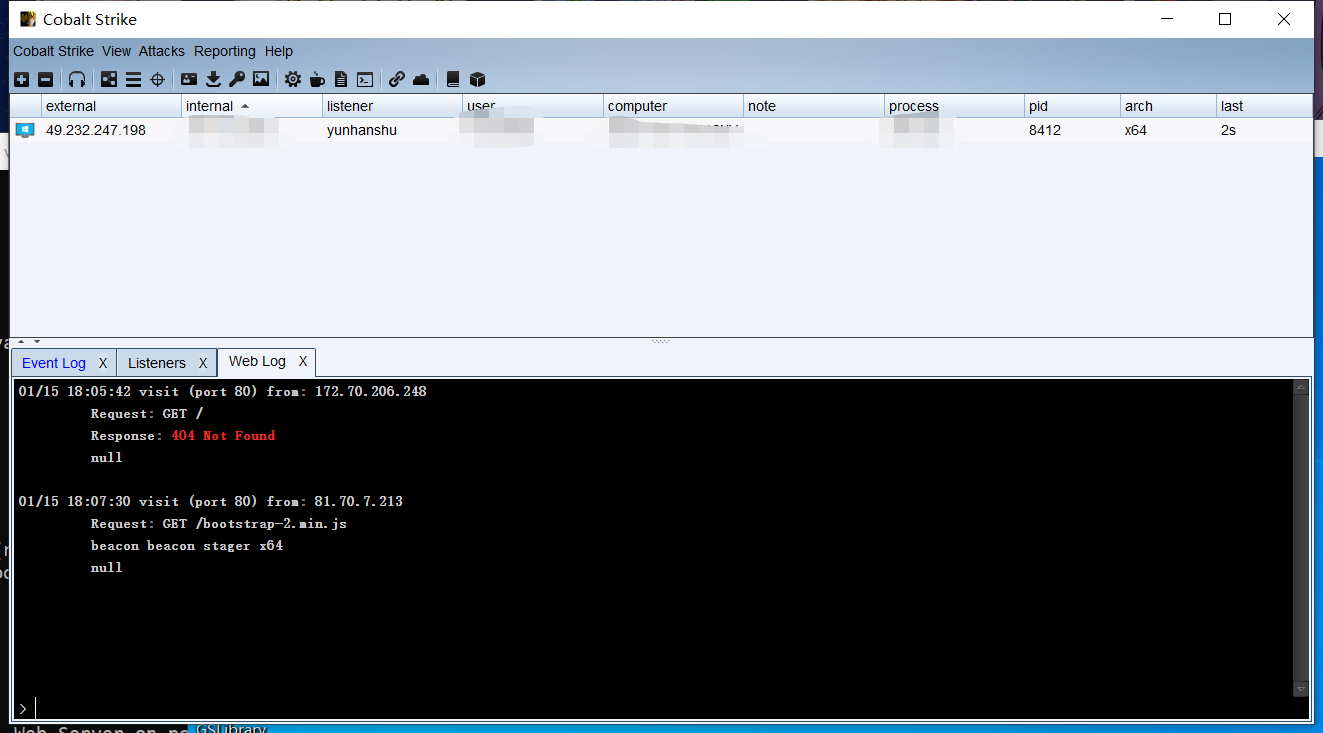Click the split pane collapse-up arrow
Image resolution: width=1323 pixels, height=733 pixels.
pos(22,342)
